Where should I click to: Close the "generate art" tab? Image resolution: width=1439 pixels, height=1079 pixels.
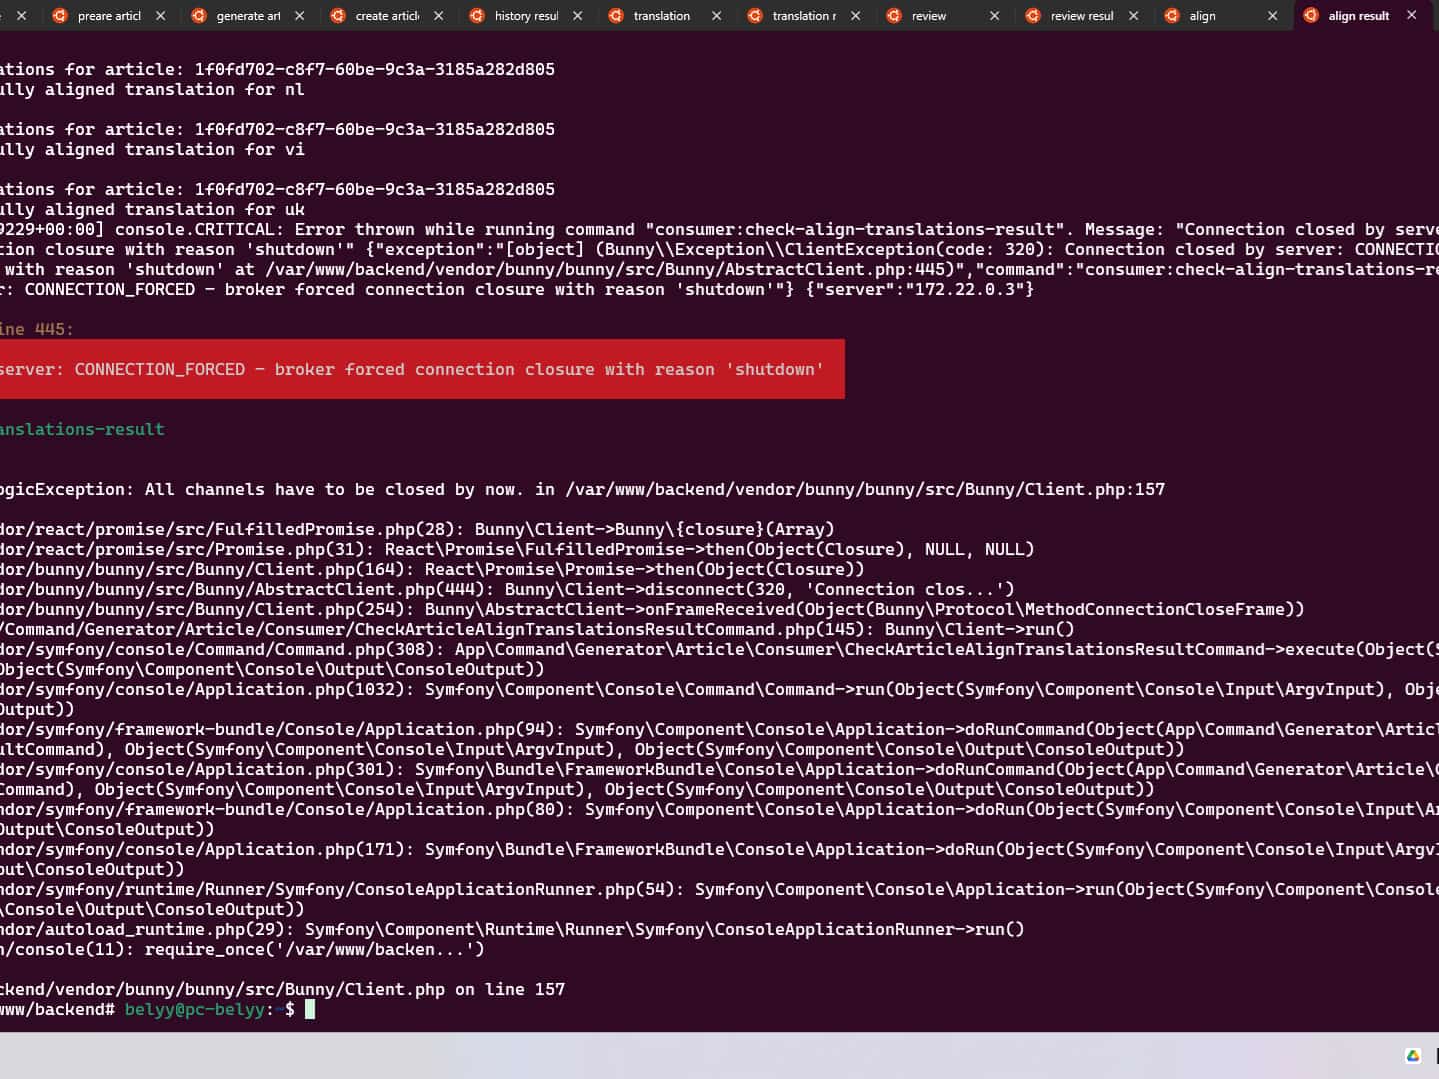coord(299,16)
